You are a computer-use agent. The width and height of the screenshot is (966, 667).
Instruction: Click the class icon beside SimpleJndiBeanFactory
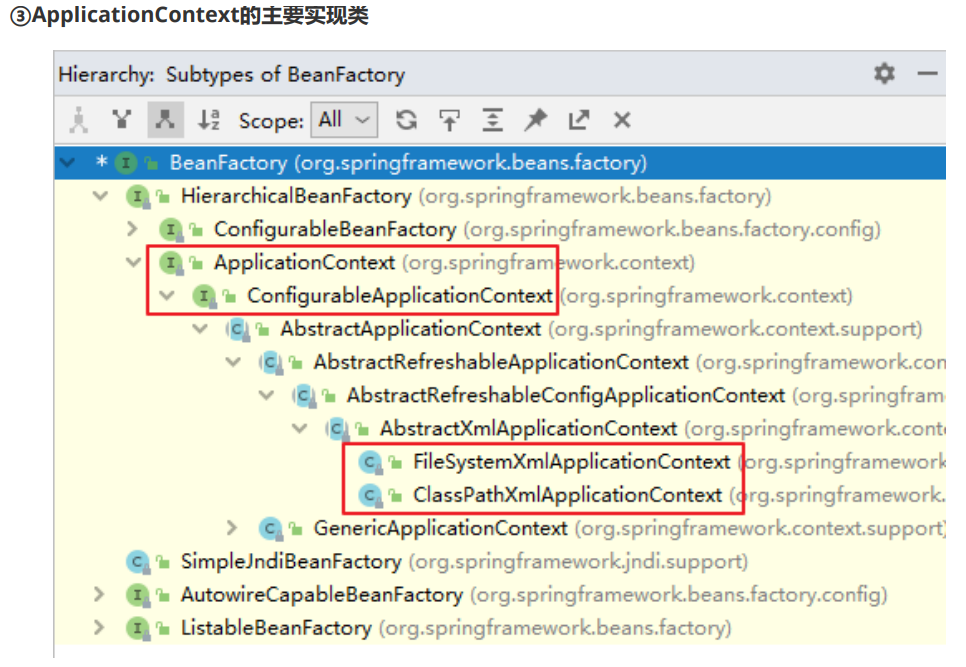pyautogui.click(x=137, y=562)
